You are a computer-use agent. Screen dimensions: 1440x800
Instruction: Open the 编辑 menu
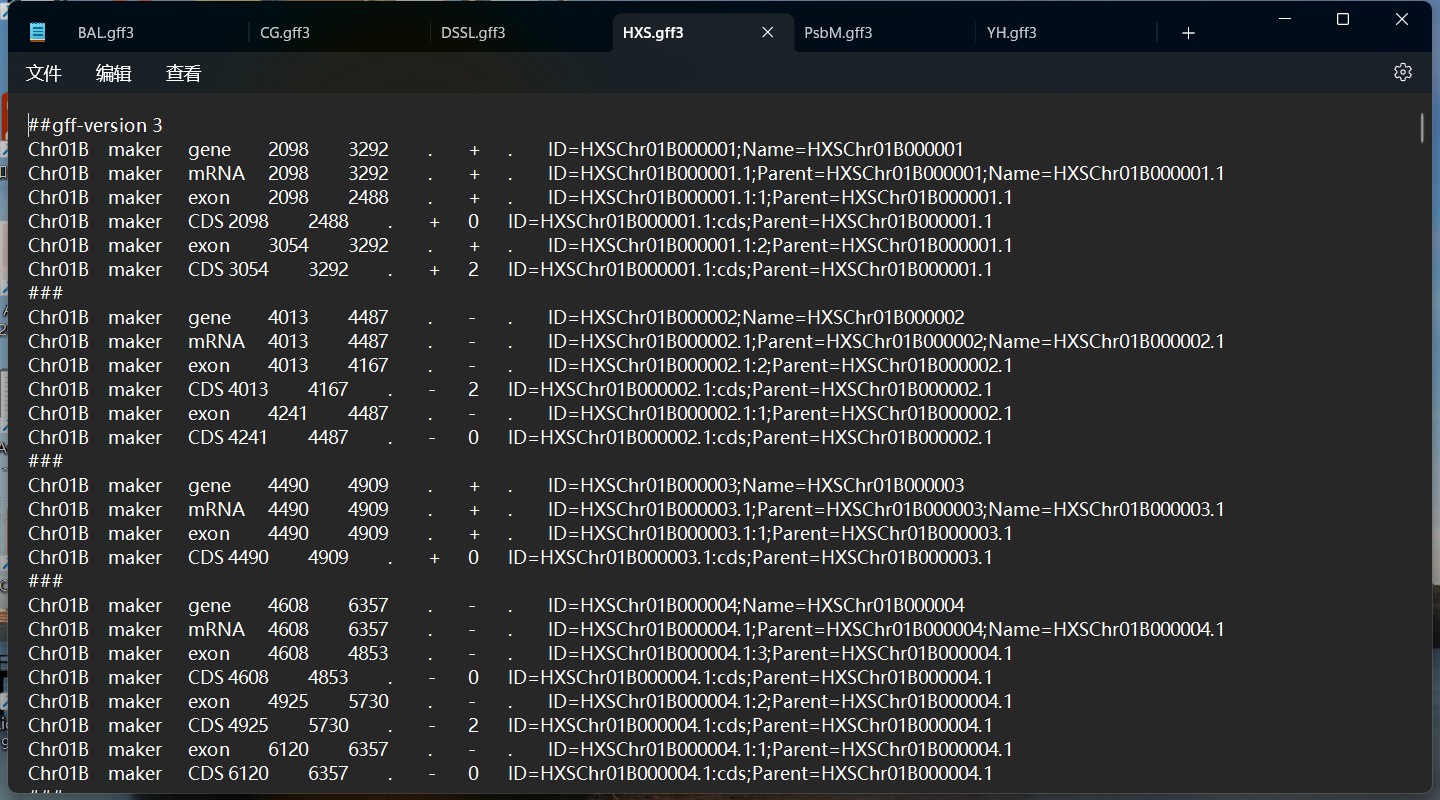pyautogui.click(x=114, y=73)
